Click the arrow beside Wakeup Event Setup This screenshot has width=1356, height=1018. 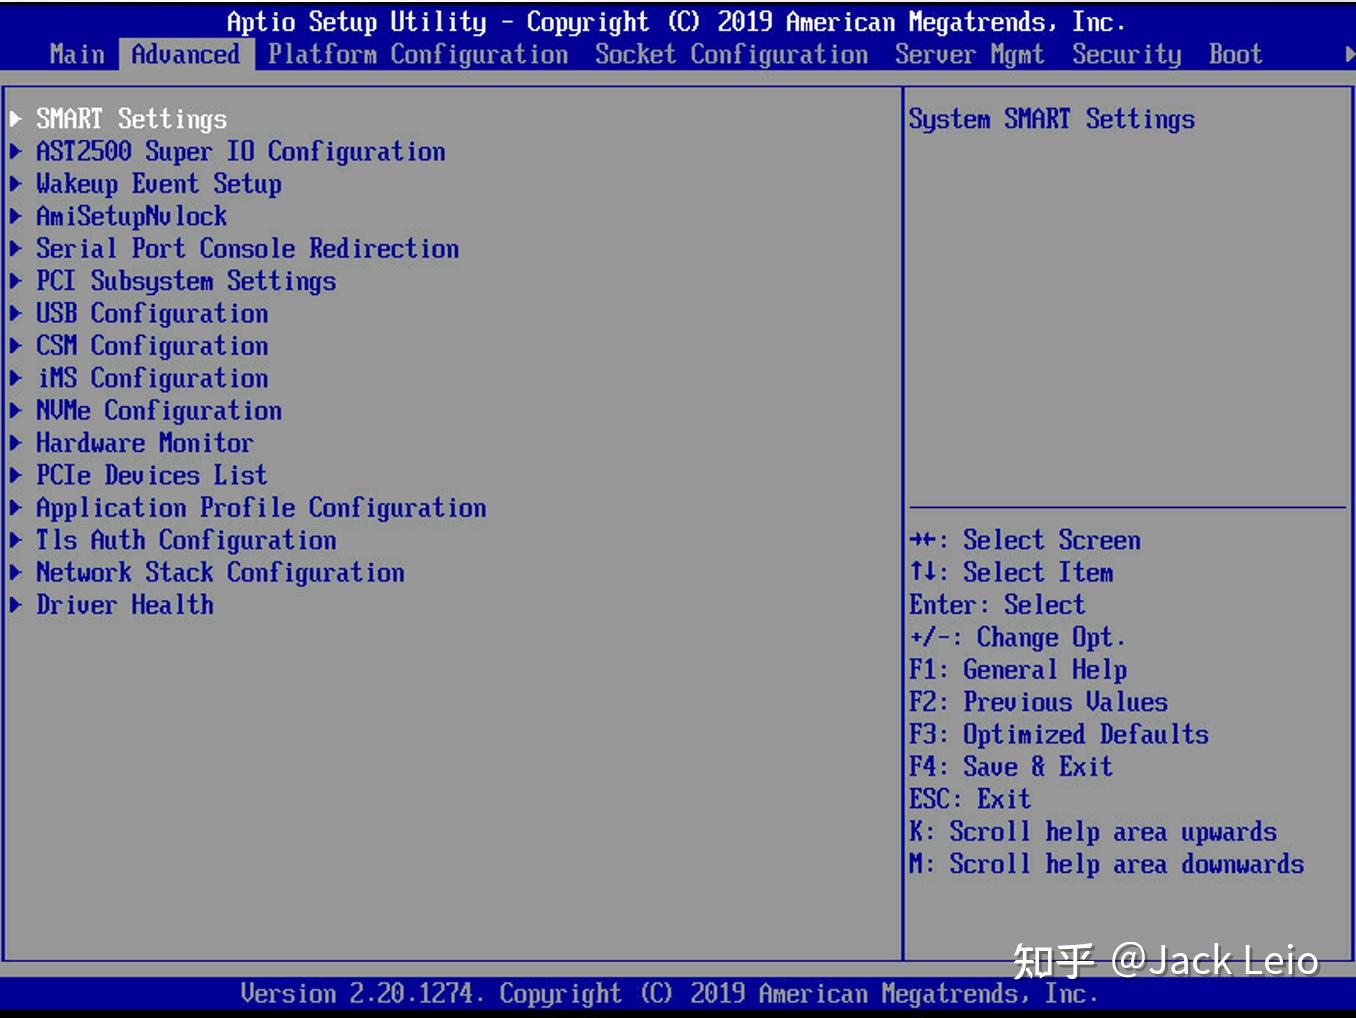(x=16, y=184)
